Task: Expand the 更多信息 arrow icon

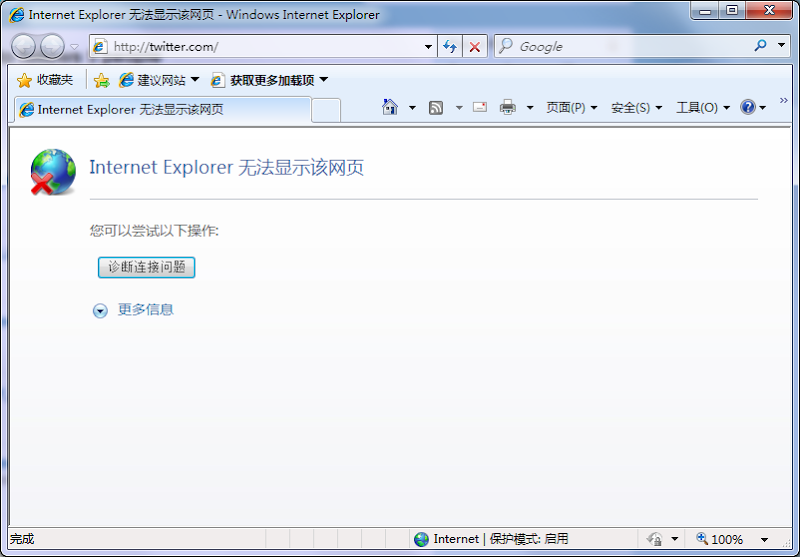Action: [100, 311]
